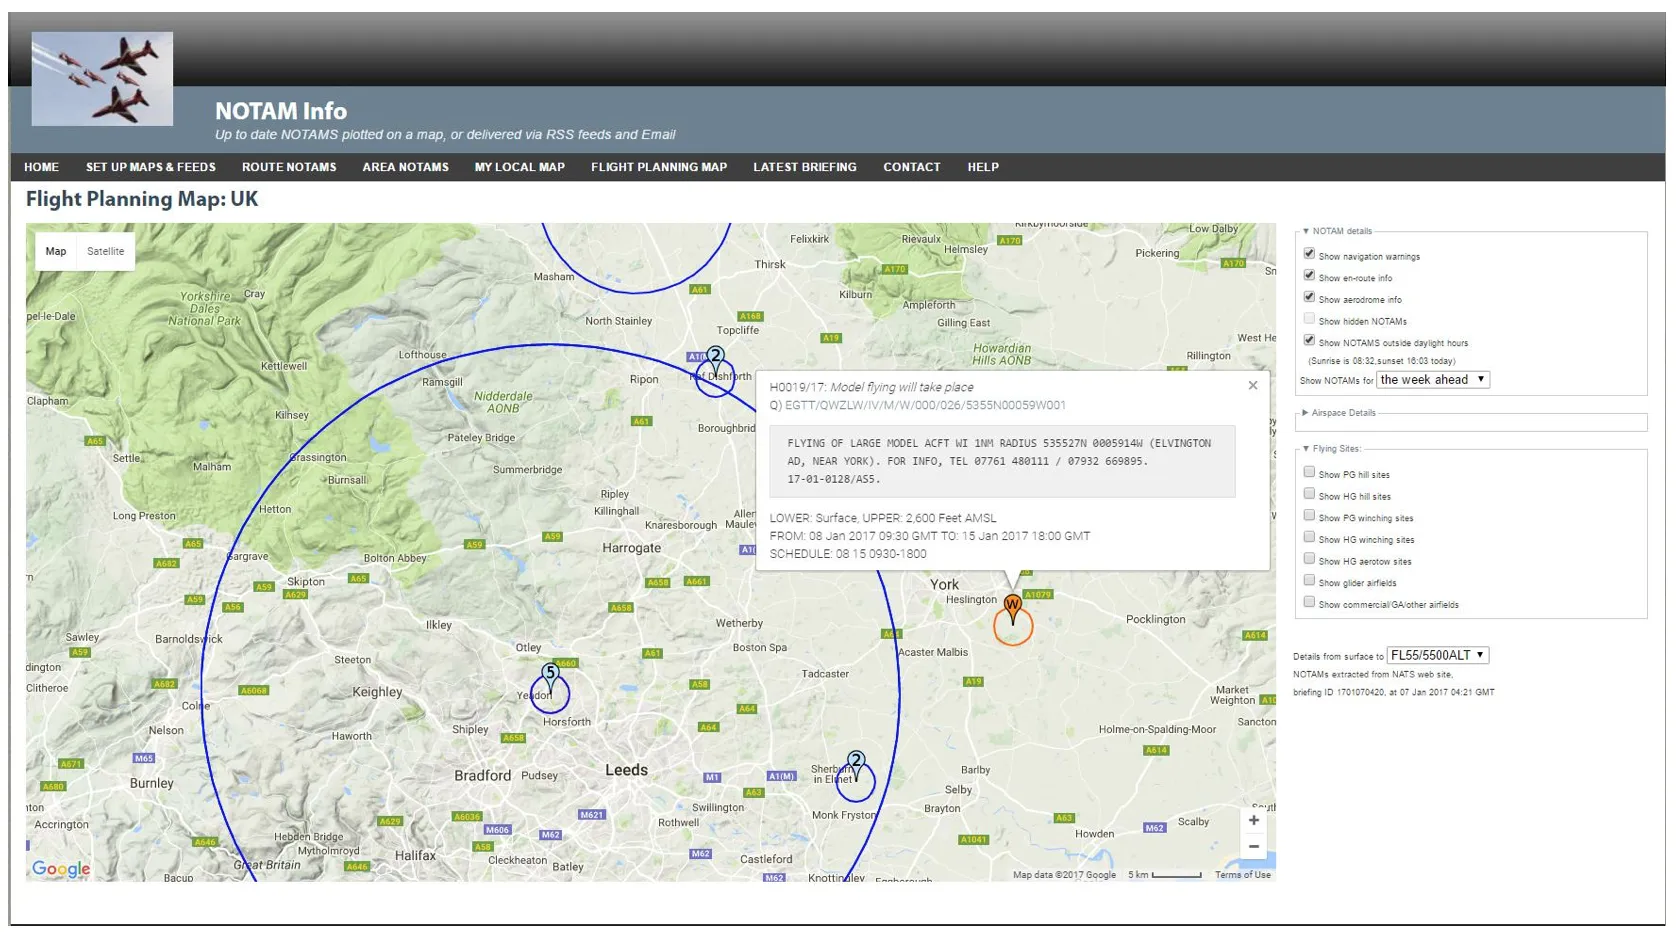1676x932 pixels.
Task: Toggle Show NOTAMS outside daylight hours
Action: click(x=1309, y=341)
